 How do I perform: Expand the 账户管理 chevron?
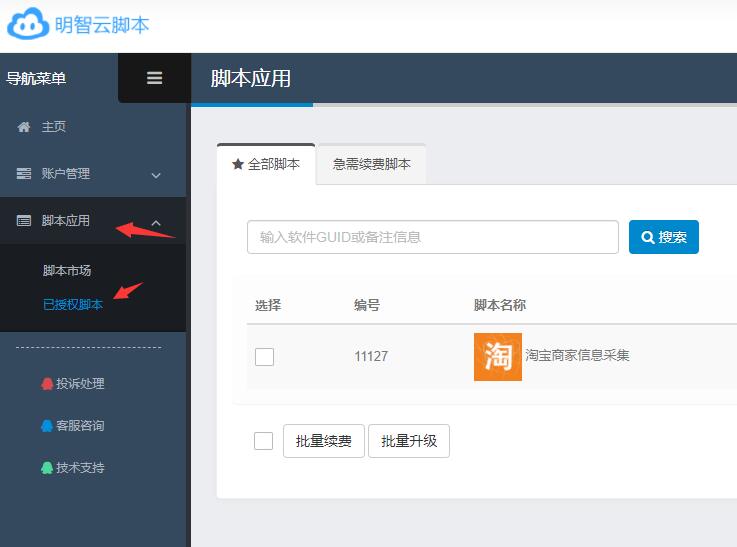coord(156,175)
